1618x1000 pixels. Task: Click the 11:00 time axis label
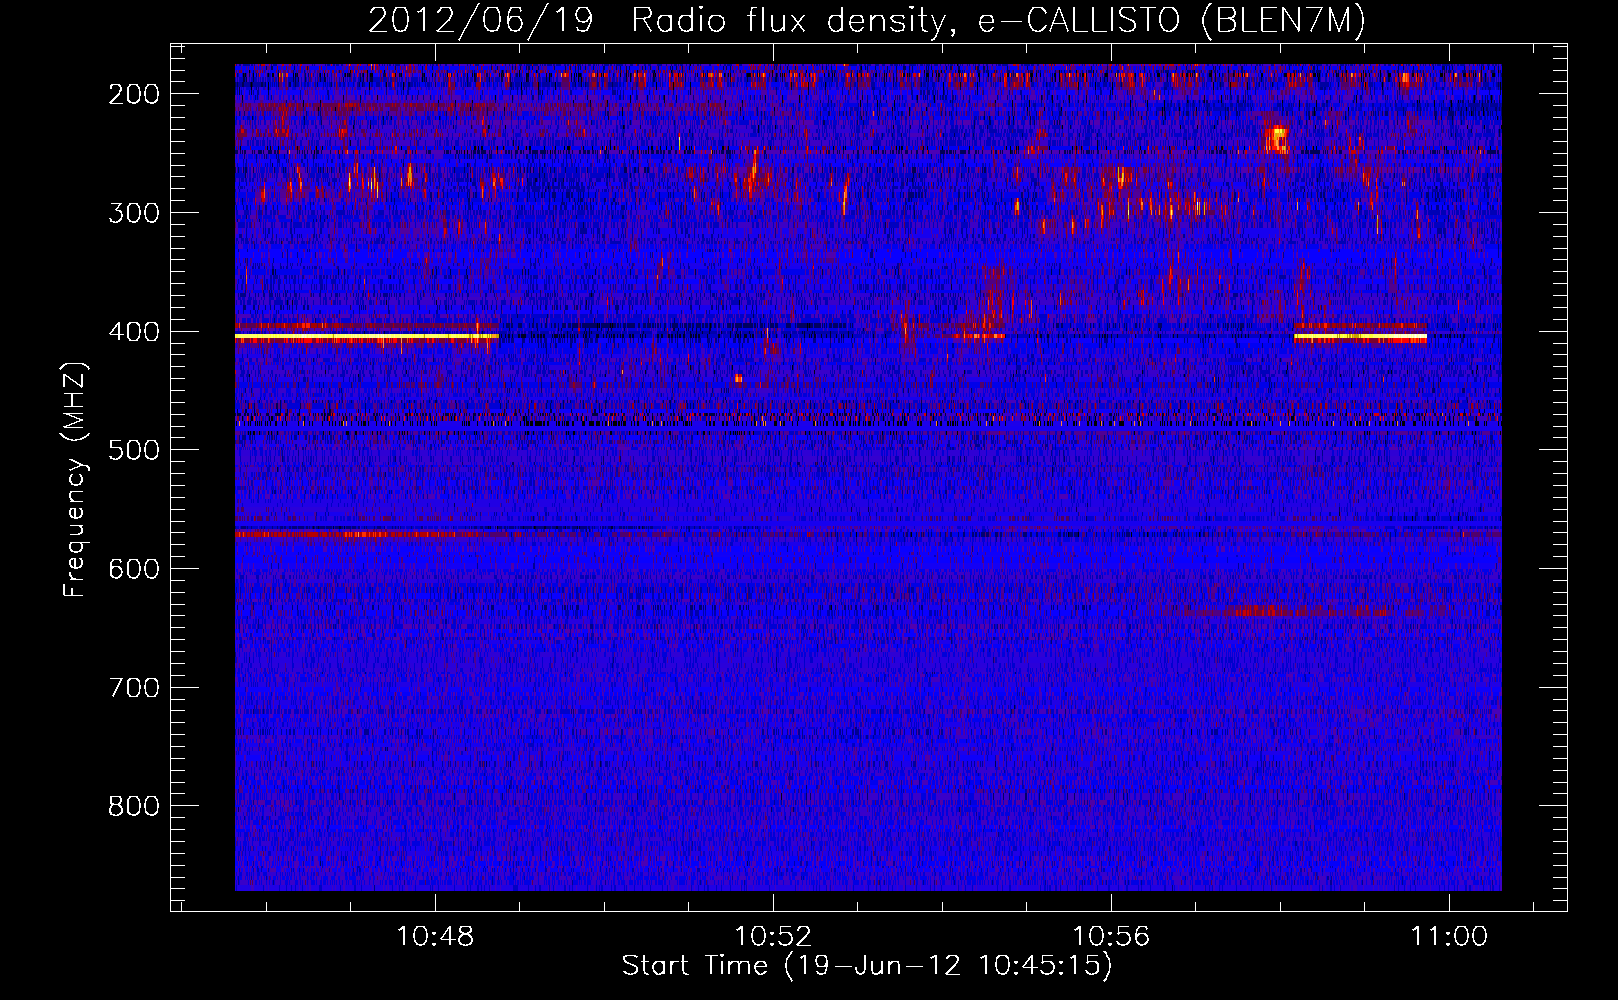click(x=1449, y=937)
